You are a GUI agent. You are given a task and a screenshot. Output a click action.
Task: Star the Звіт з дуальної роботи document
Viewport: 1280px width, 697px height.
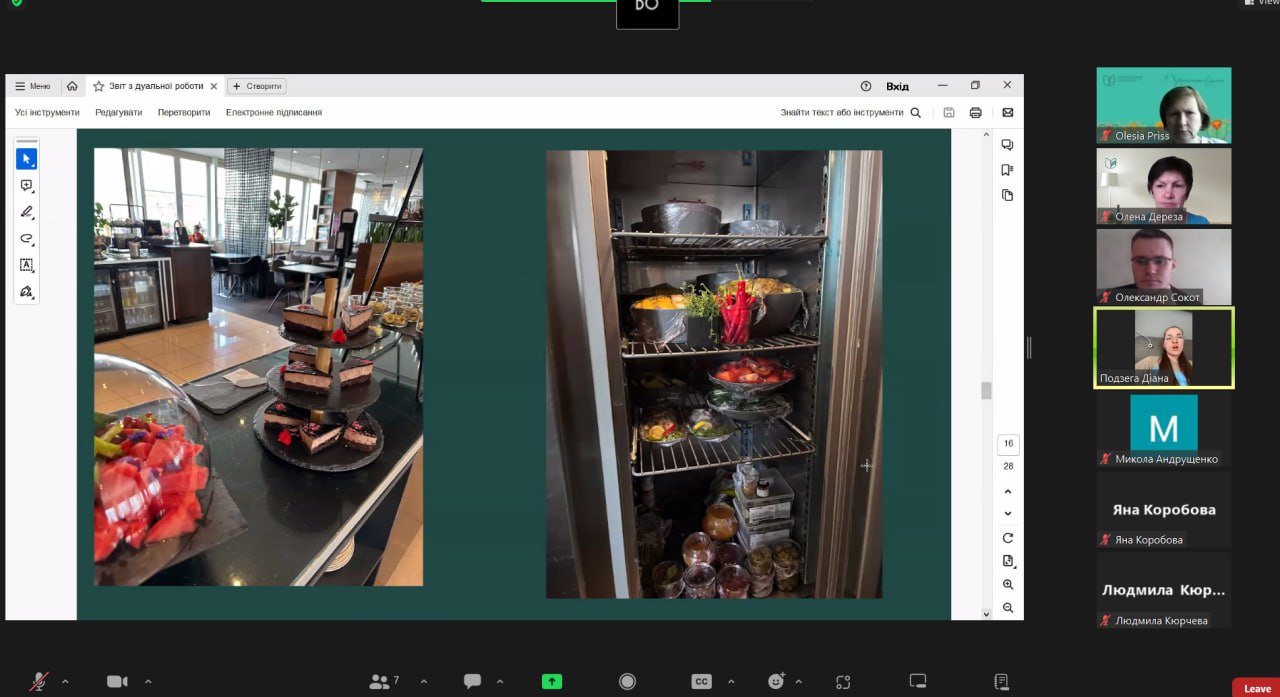point(99,86)
